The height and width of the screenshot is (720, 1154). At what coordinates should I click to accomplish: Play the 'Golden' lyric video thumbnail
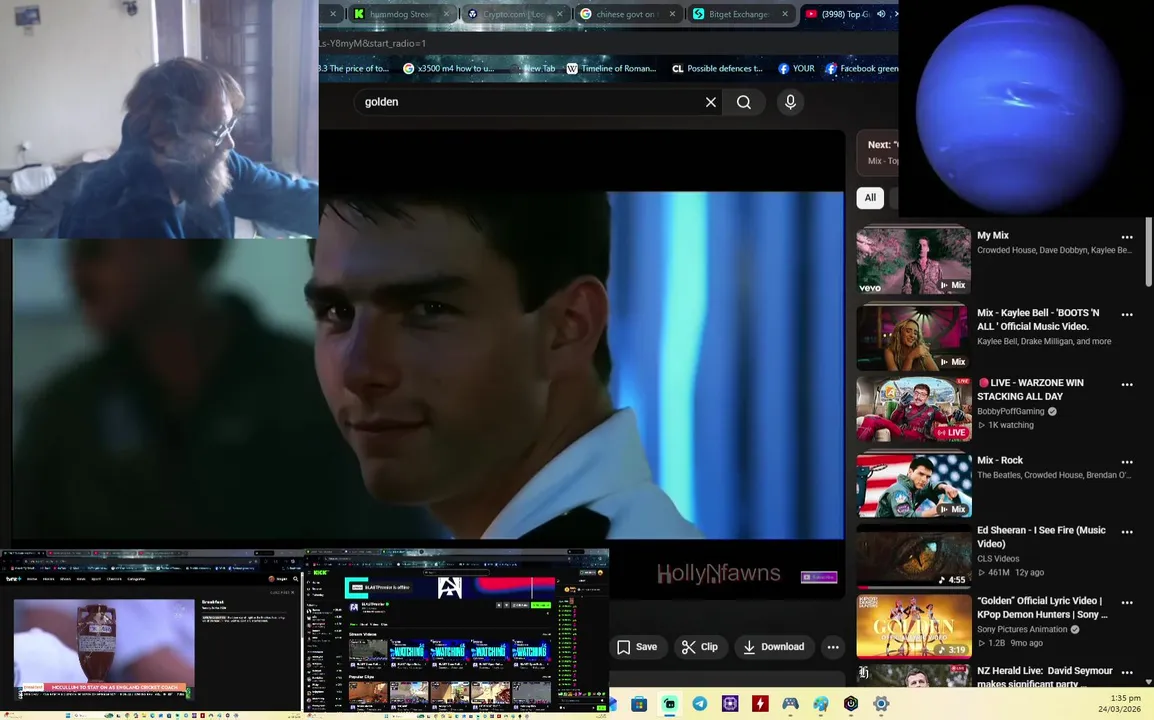coord(914,627)
